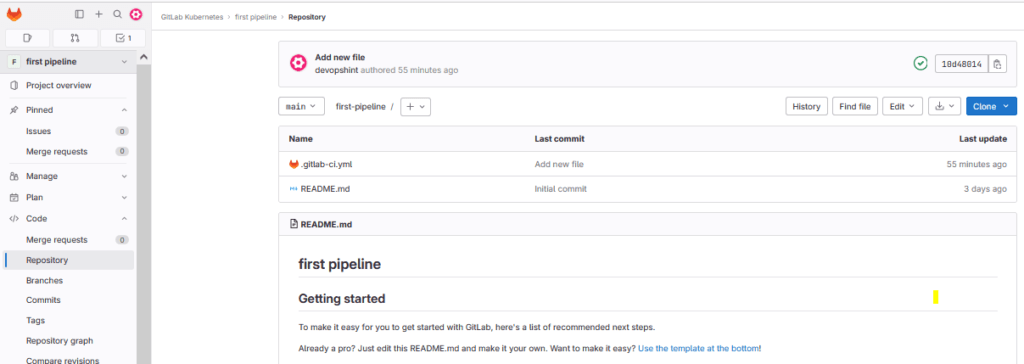Click the Code section brackets icon
The height and width of the screenshot is (364, 1024).
[14, 219]
